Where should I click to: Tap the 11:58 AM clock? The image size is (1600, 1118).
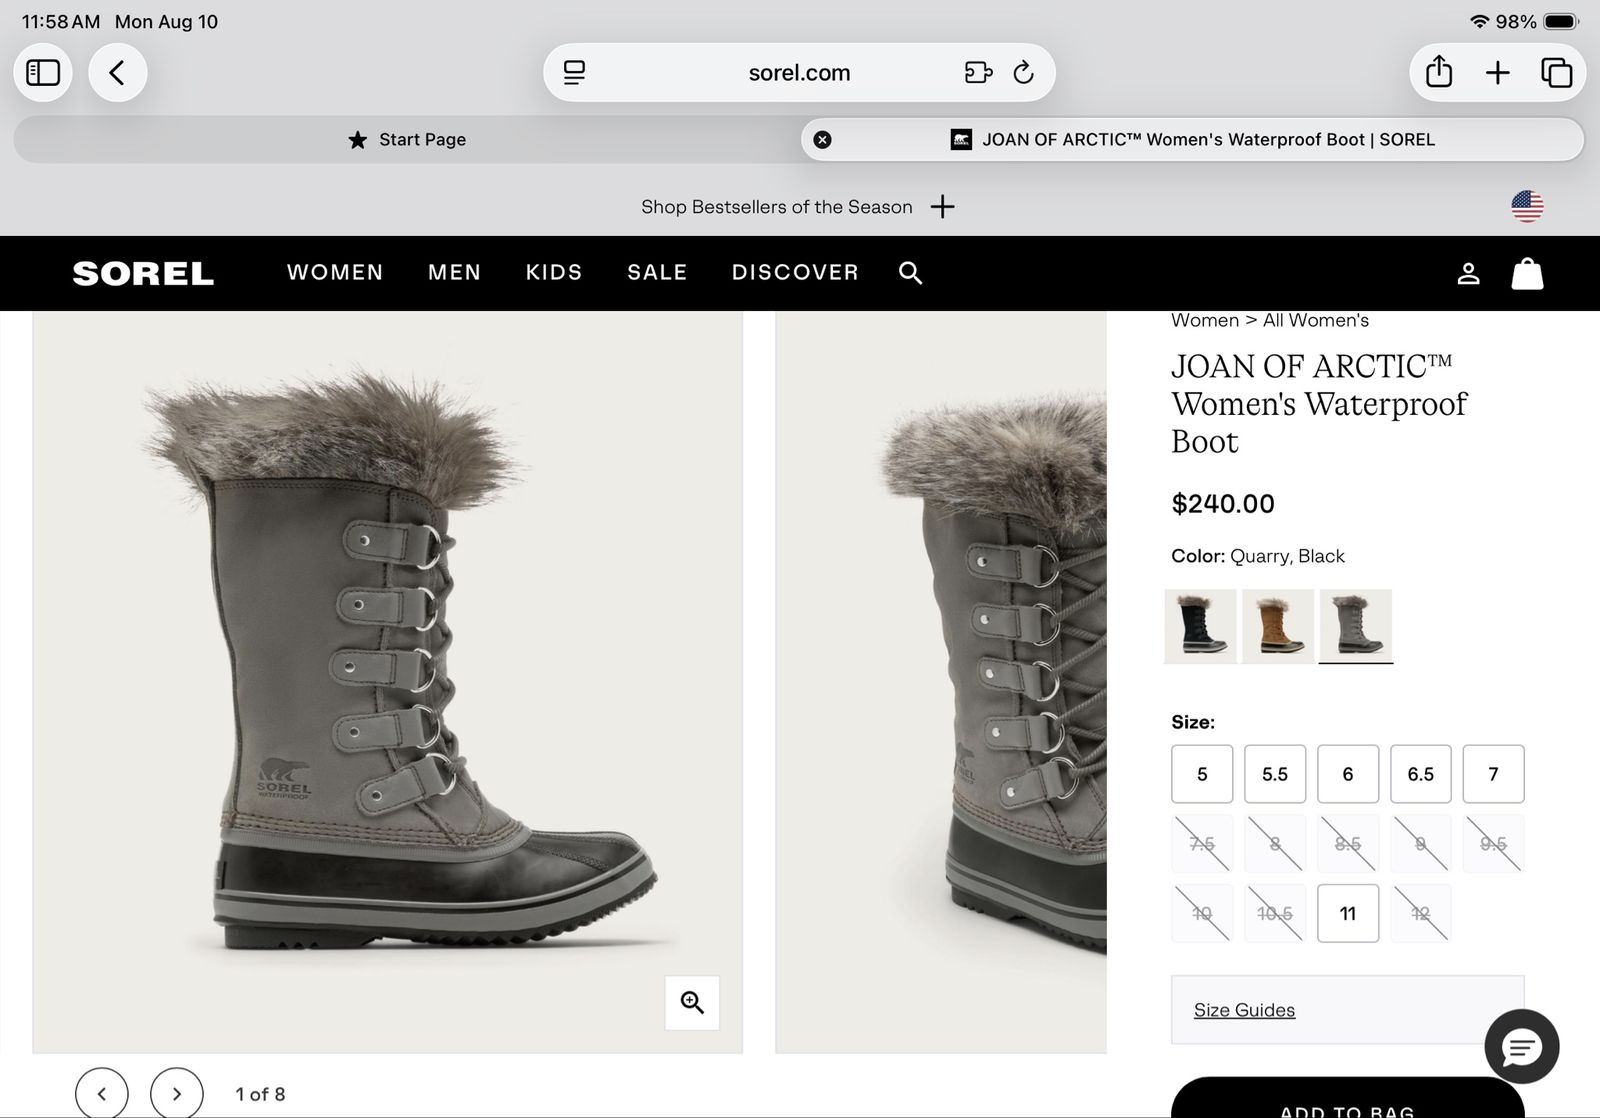click(61, 21)
